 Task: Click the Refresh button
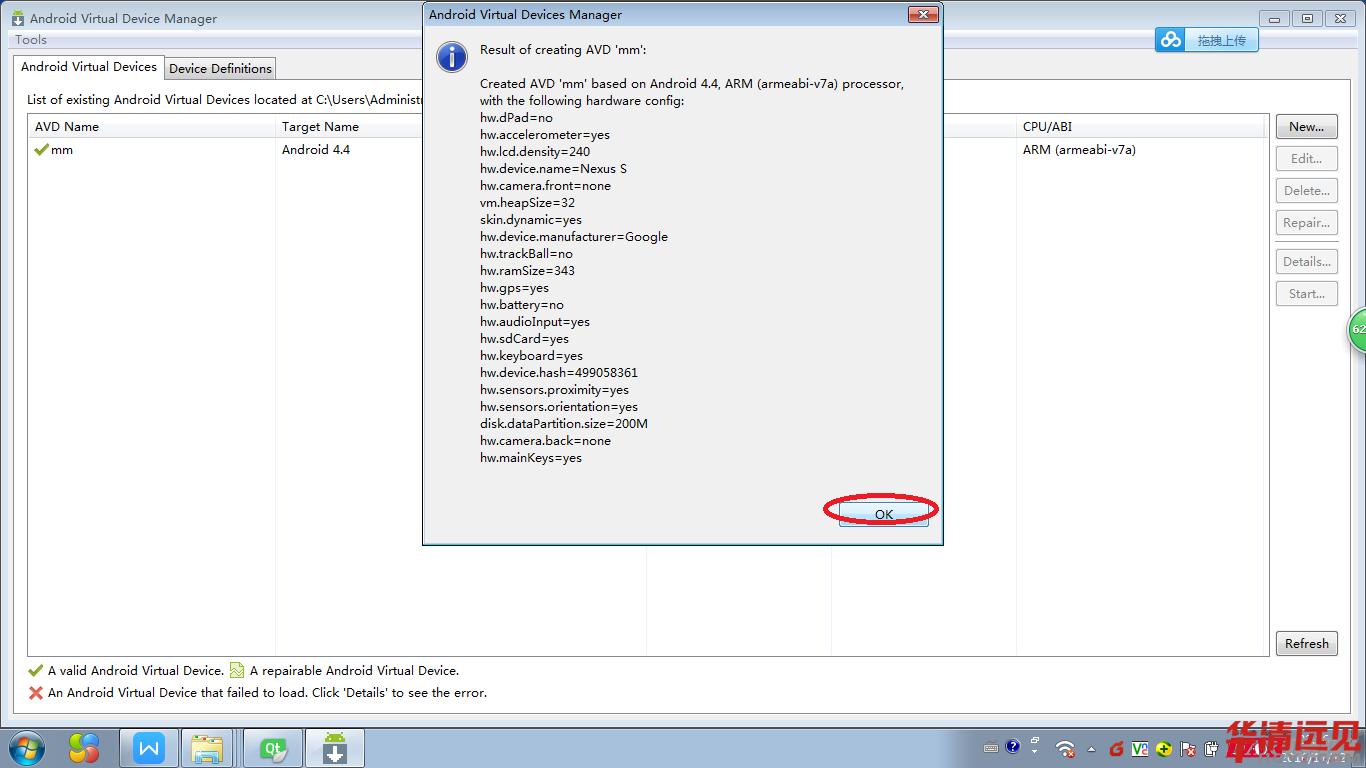click(x=1306, y=644)
